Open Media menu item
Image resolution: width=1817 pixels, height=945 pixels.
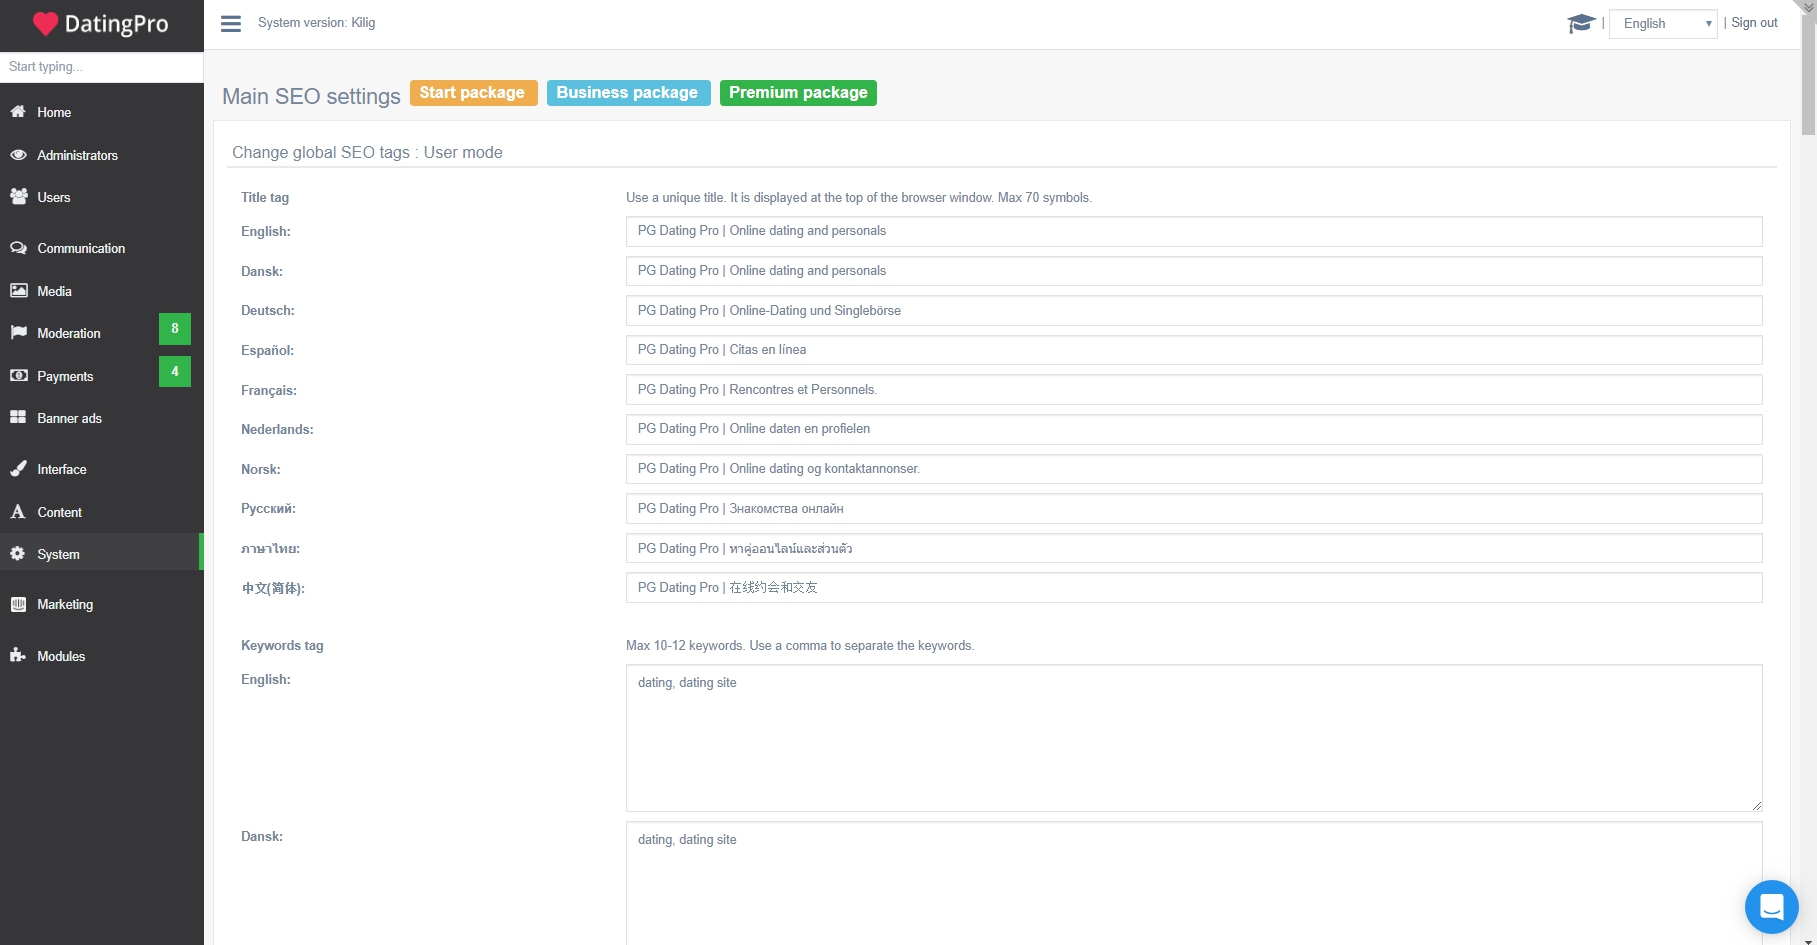pyautogui.click(x=54, y=291)
